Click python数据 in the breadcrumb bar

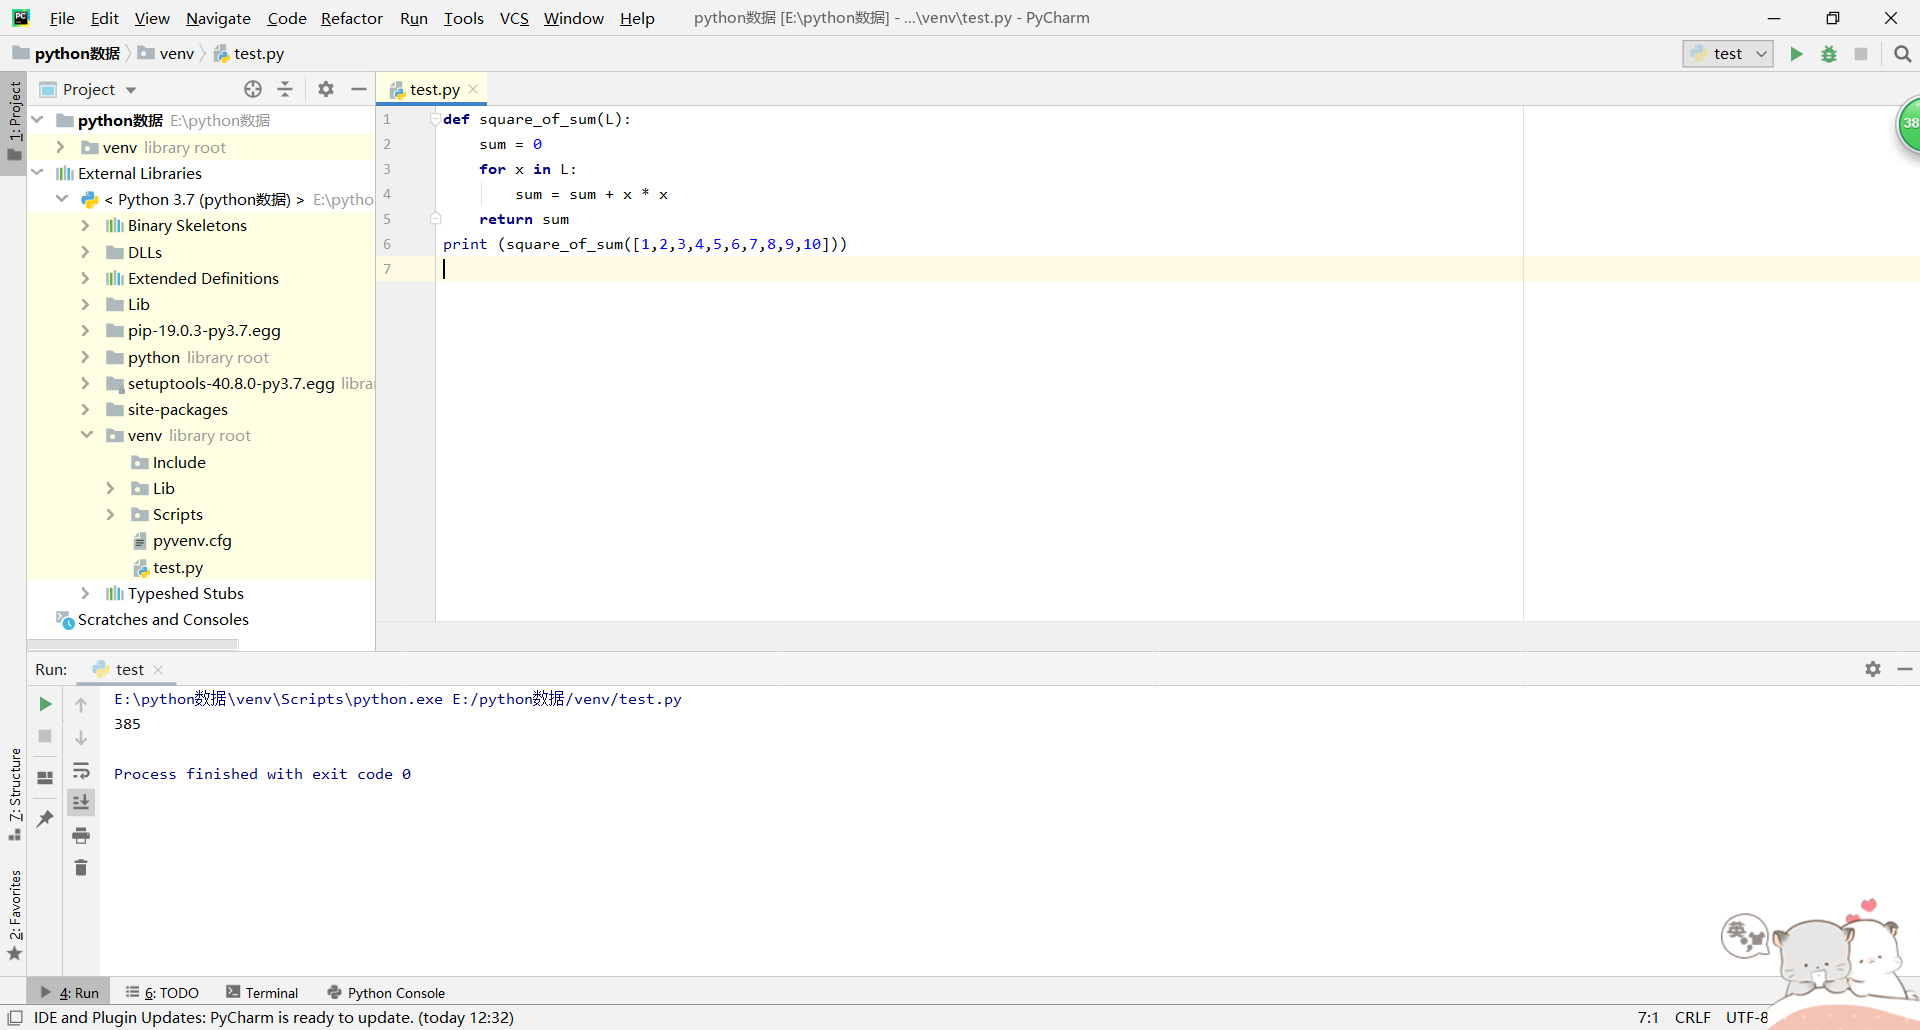point(66,53)
